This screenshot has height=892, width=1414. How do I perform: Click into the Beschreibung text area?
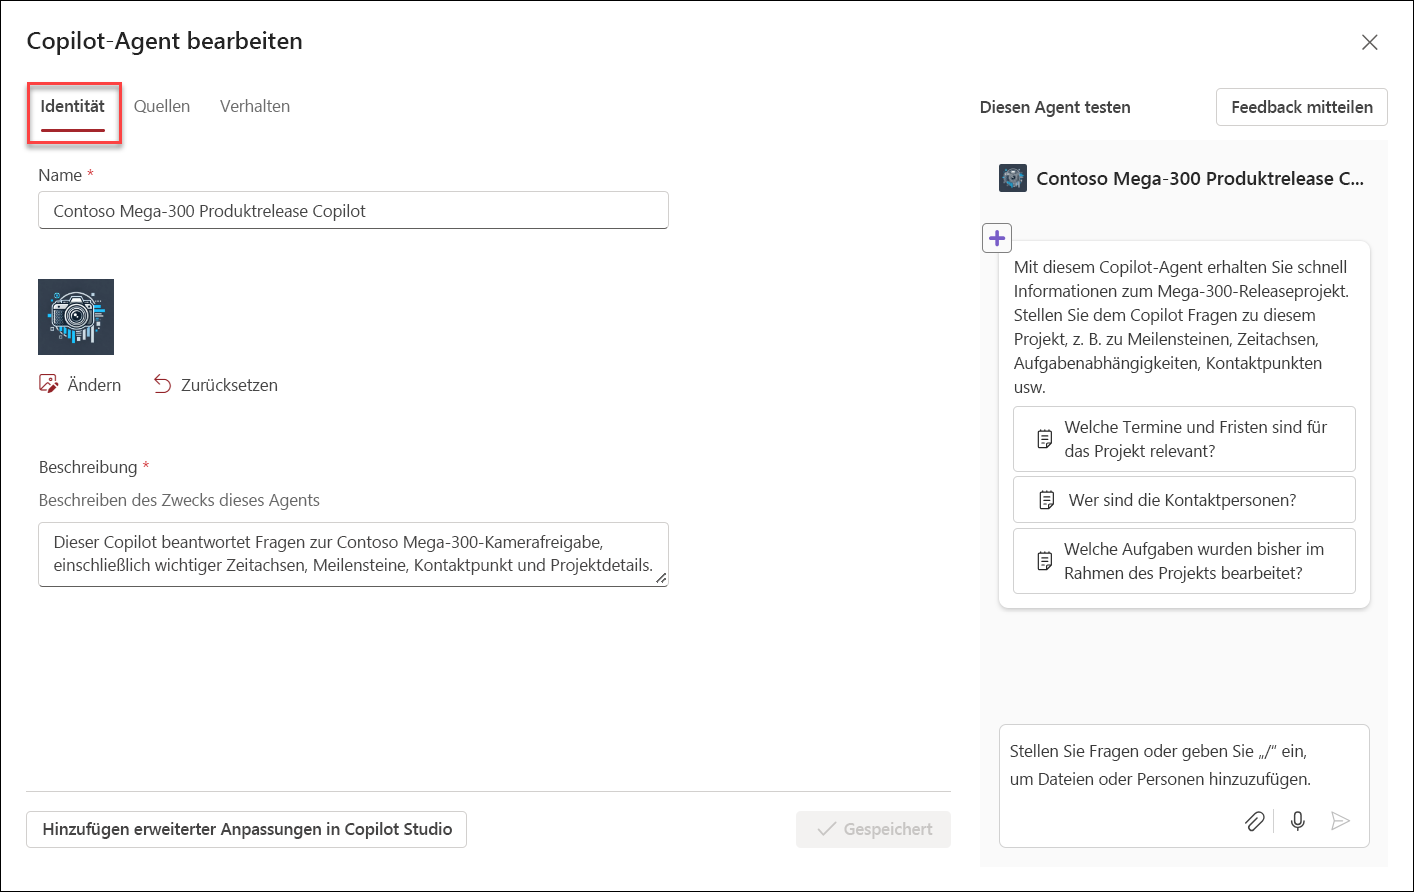[x=353, y=554]
